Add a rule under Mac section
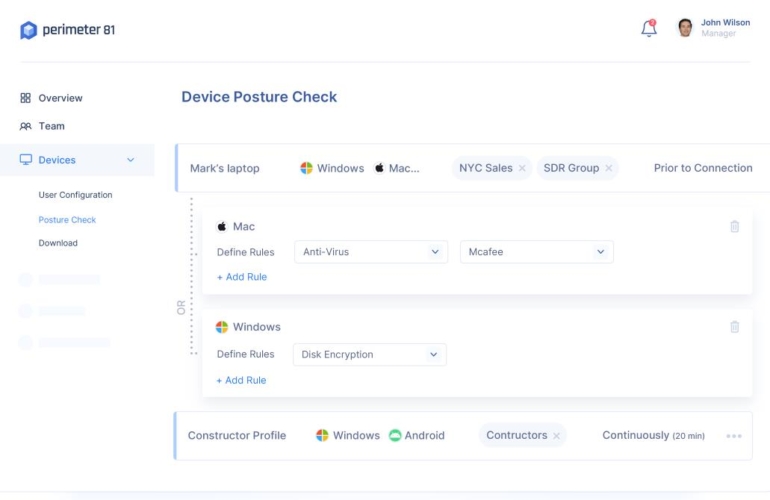 pos(242,277)
